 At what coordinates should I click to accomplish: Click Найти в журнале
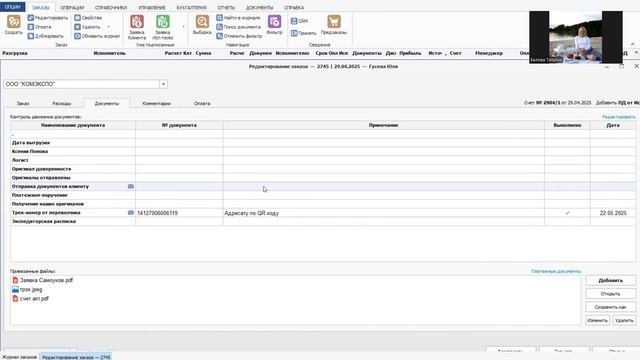238,18
